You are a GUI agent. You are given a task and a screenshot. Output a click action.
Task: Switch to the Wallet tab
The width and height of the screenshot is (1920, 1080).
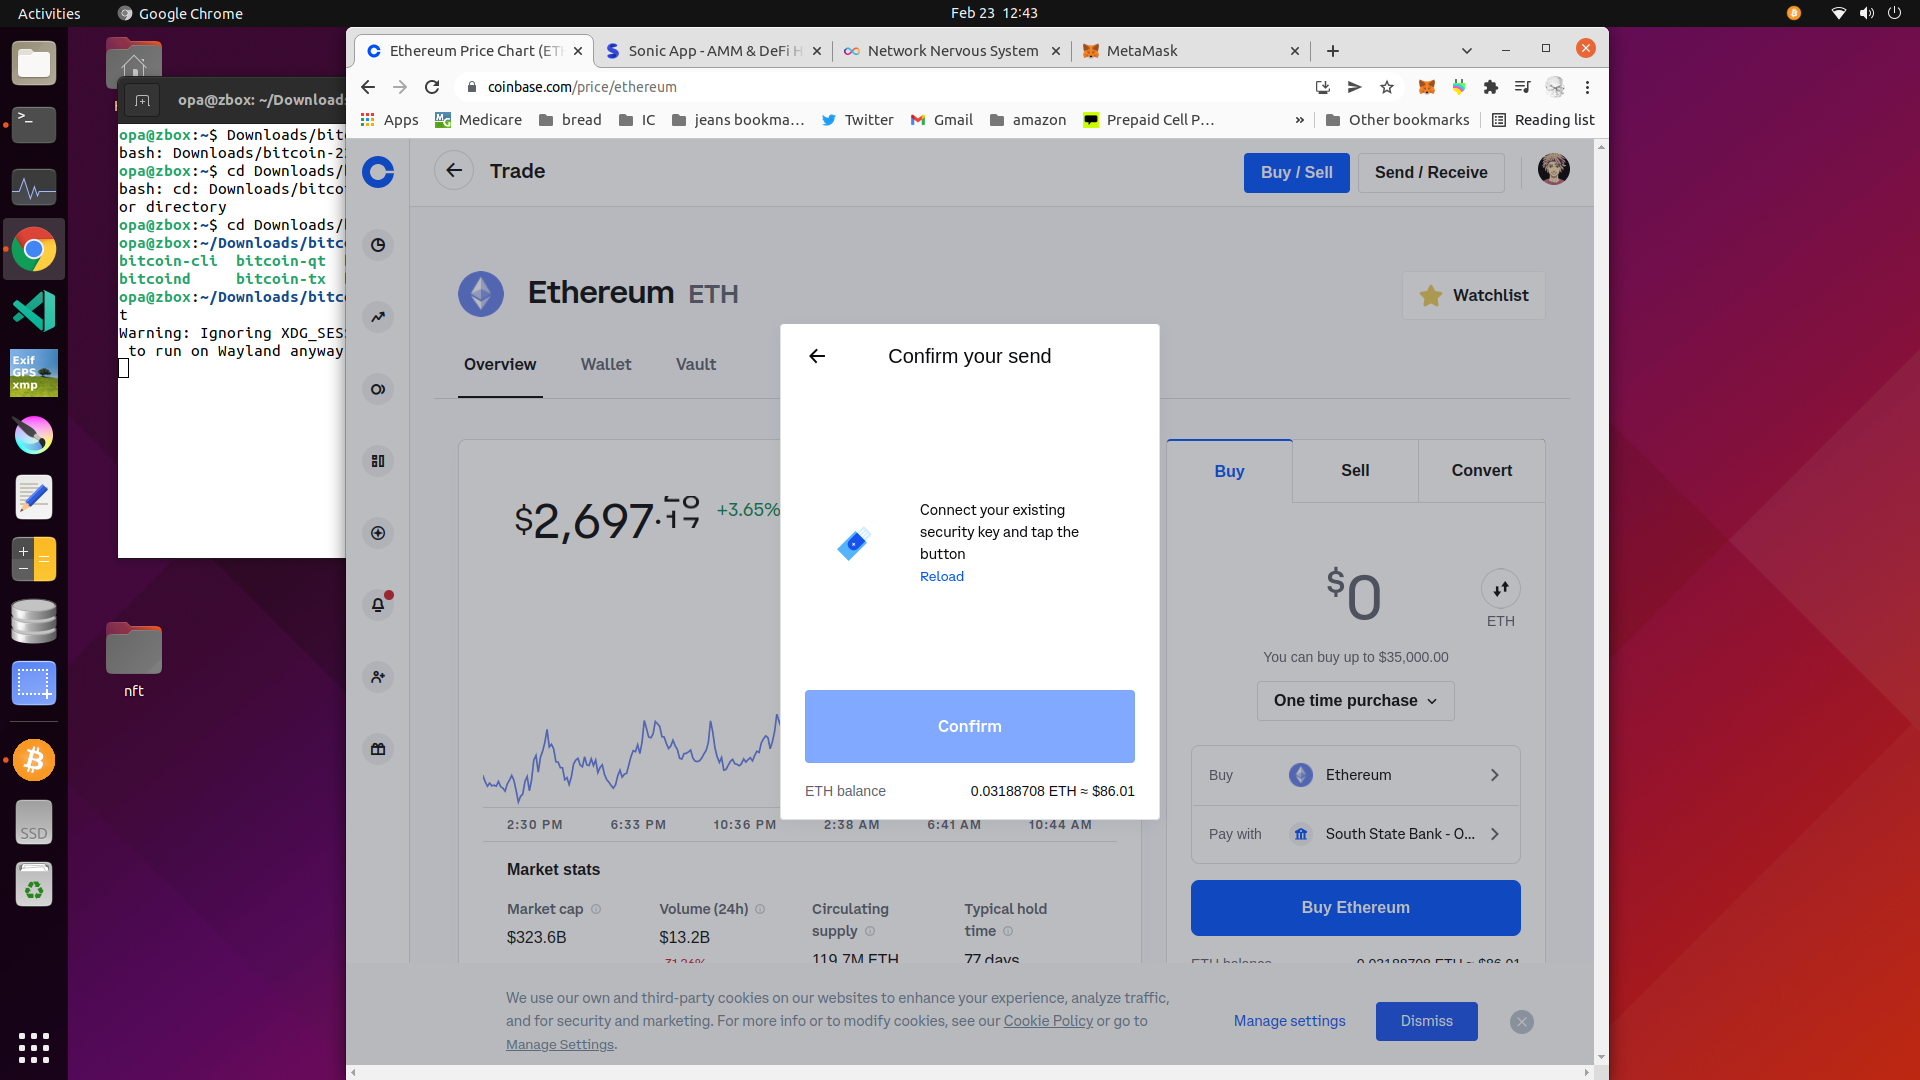coord(606,364)
